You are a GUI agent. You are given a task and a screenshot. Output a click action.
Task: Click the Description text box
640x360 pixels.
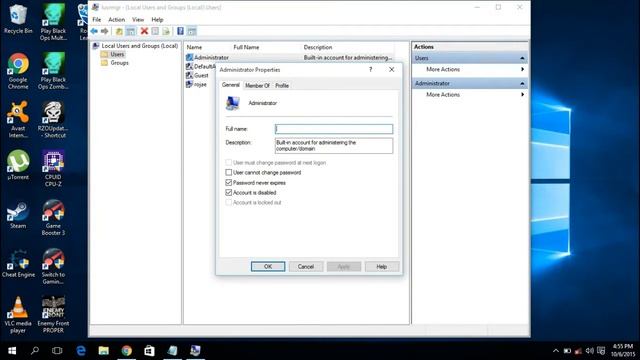click(x=334, y=146)
